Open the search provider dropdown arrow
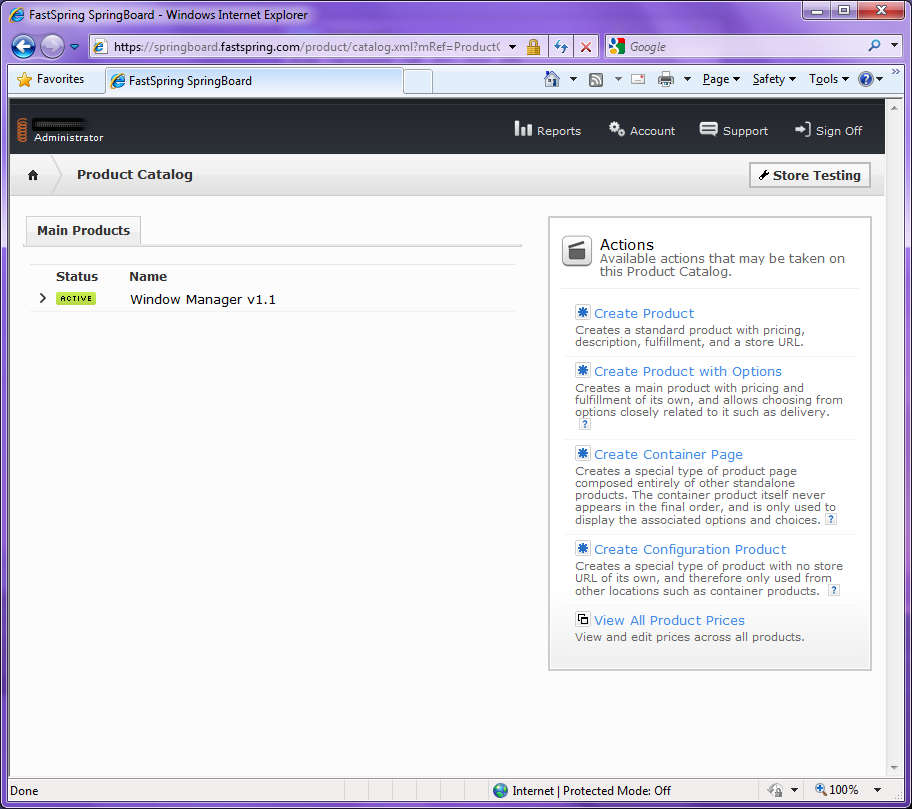The height and width of the screenshot is (809, 912). (x=895, y=45)
